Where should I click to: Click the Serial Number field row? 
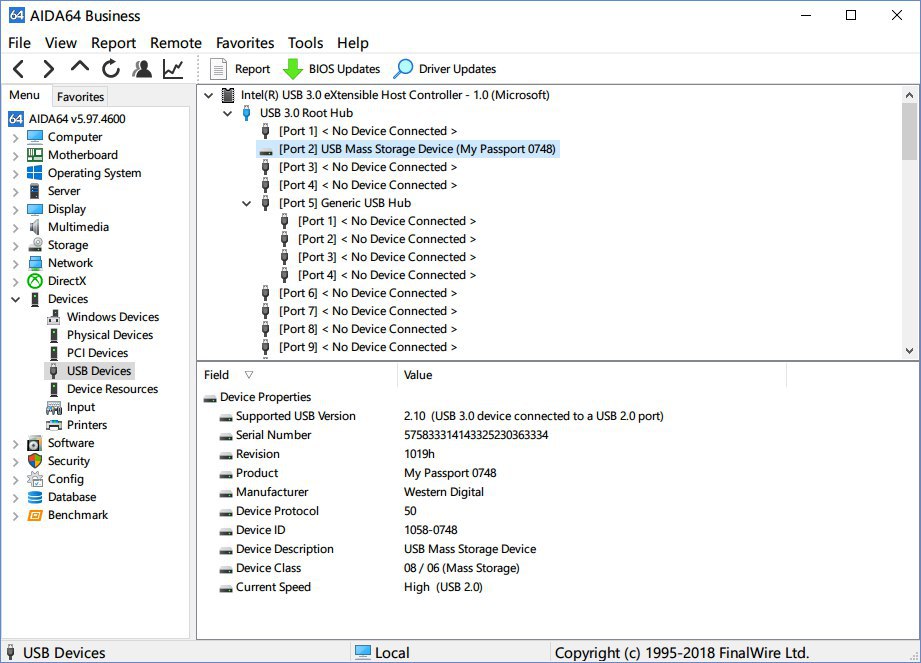[x=273, y=435]
